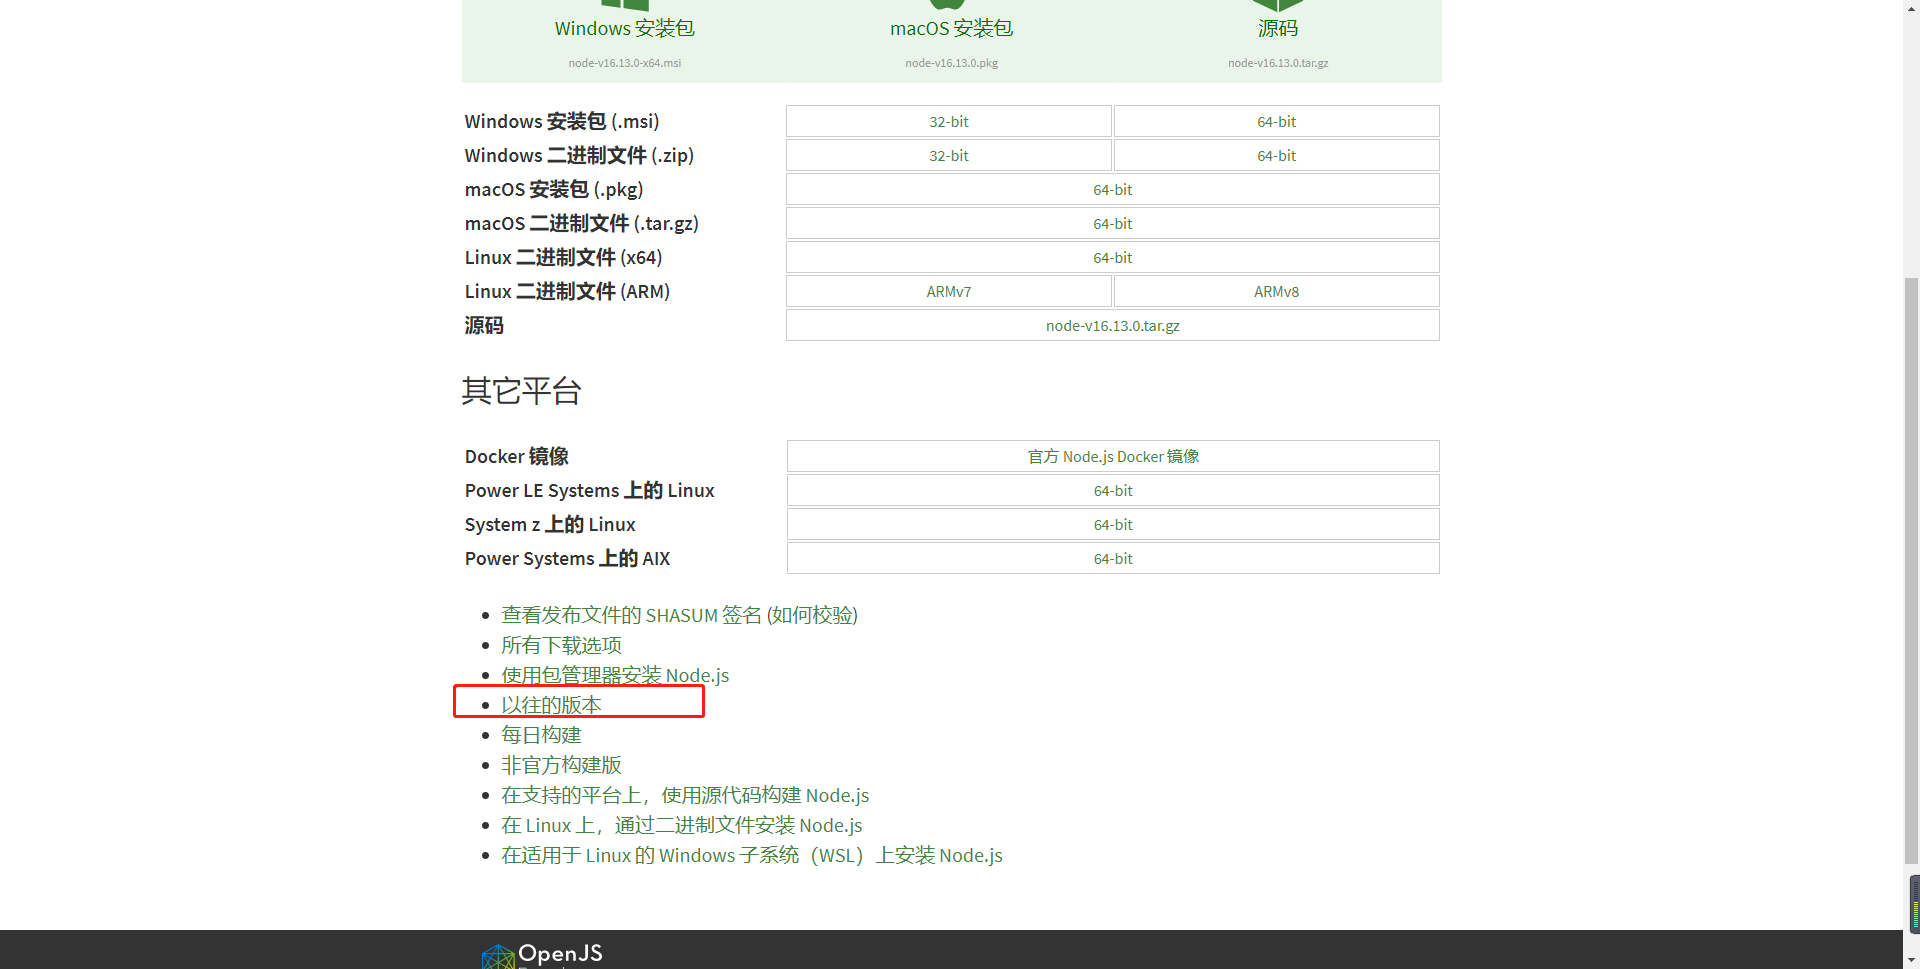Click the Windows 安装包 download card
This screenshot has height=969, width=1920.
pos(625,40)
